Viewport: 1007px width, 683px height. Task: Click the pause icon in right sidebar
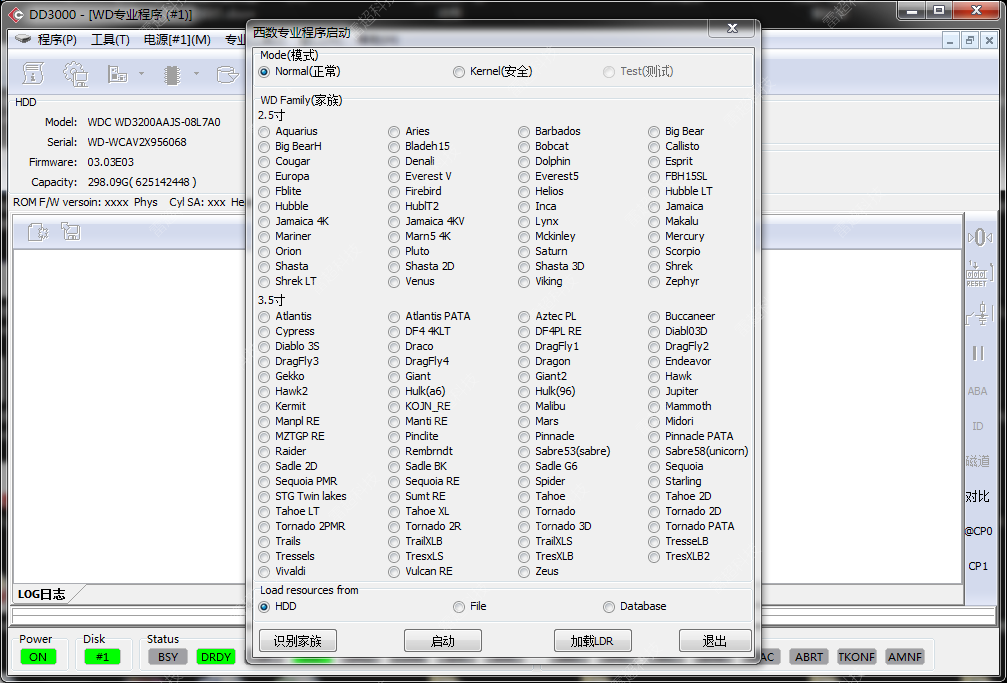click(978, 353)
